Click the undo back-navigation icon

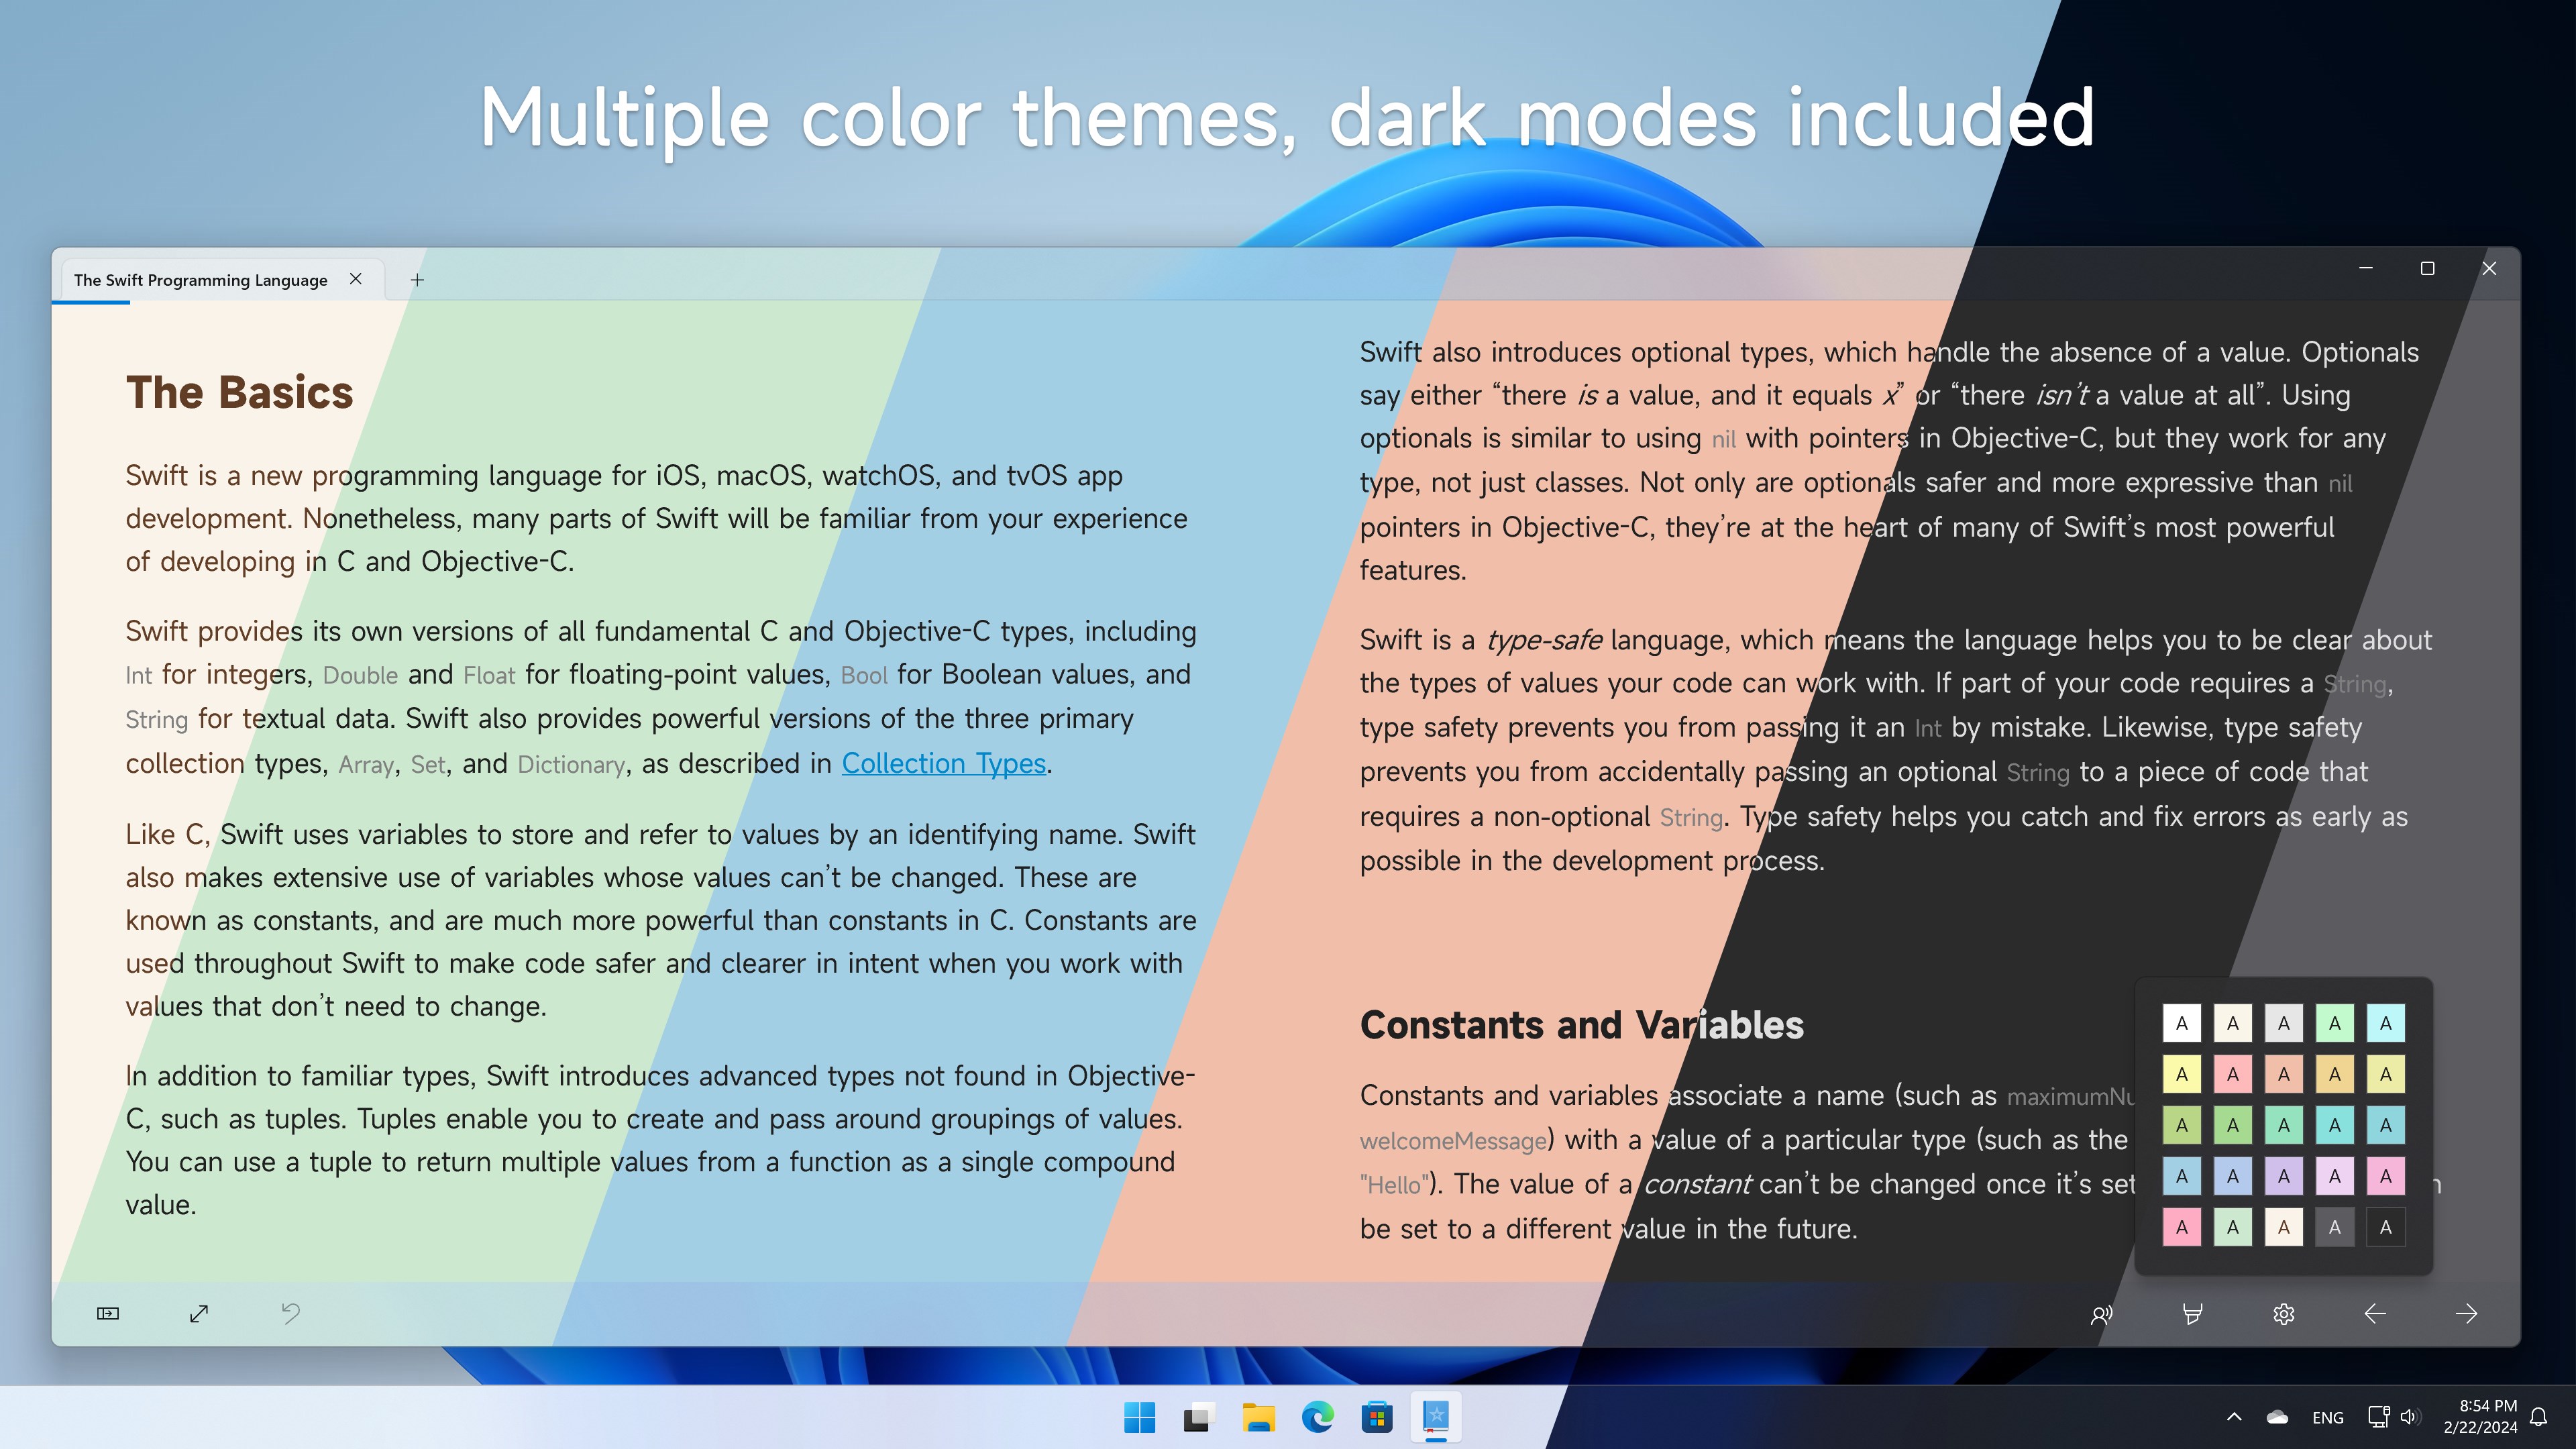click(290, 1313)
